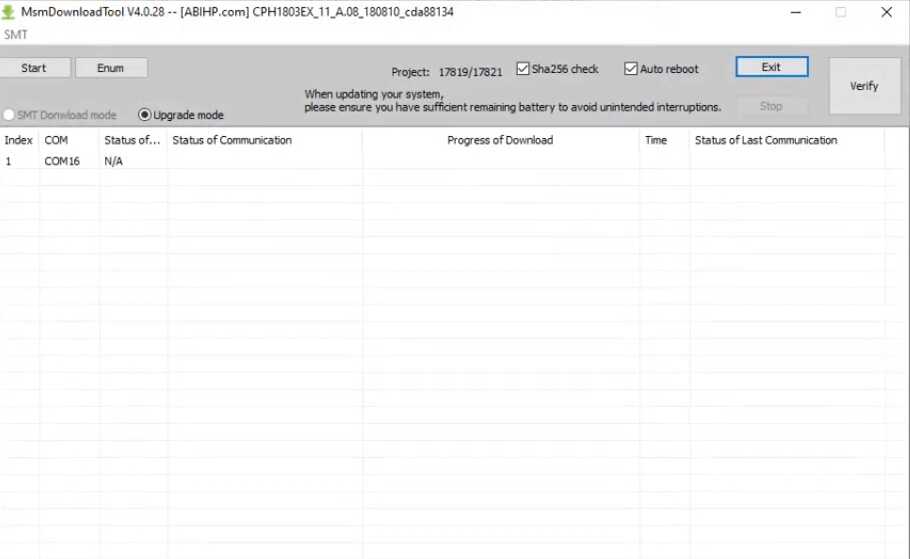Image resolution: width=910 pixels, height=559 pixels.
Task: Click the project number 17819/17821
Action: [470, 72]
